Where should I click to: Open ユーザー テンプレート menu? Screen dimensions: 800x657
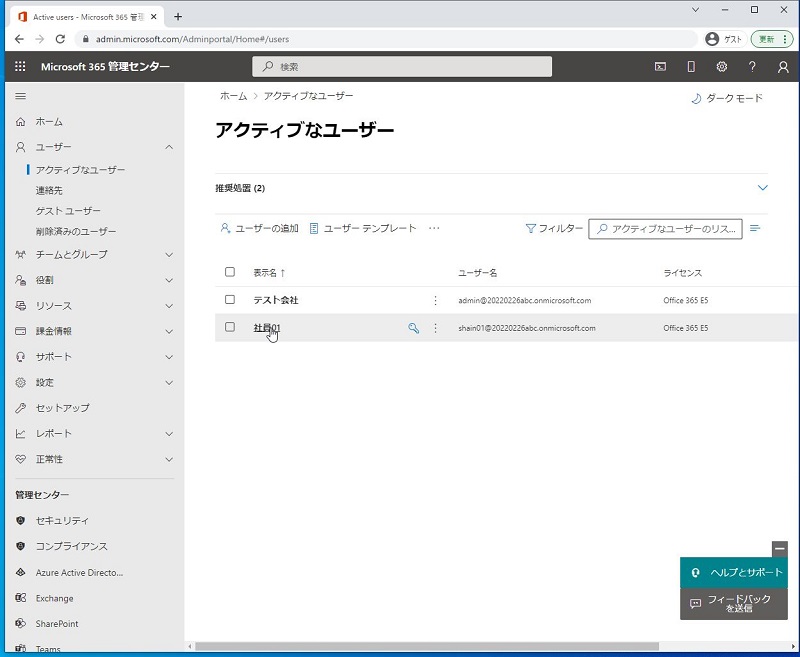[363, 228]
